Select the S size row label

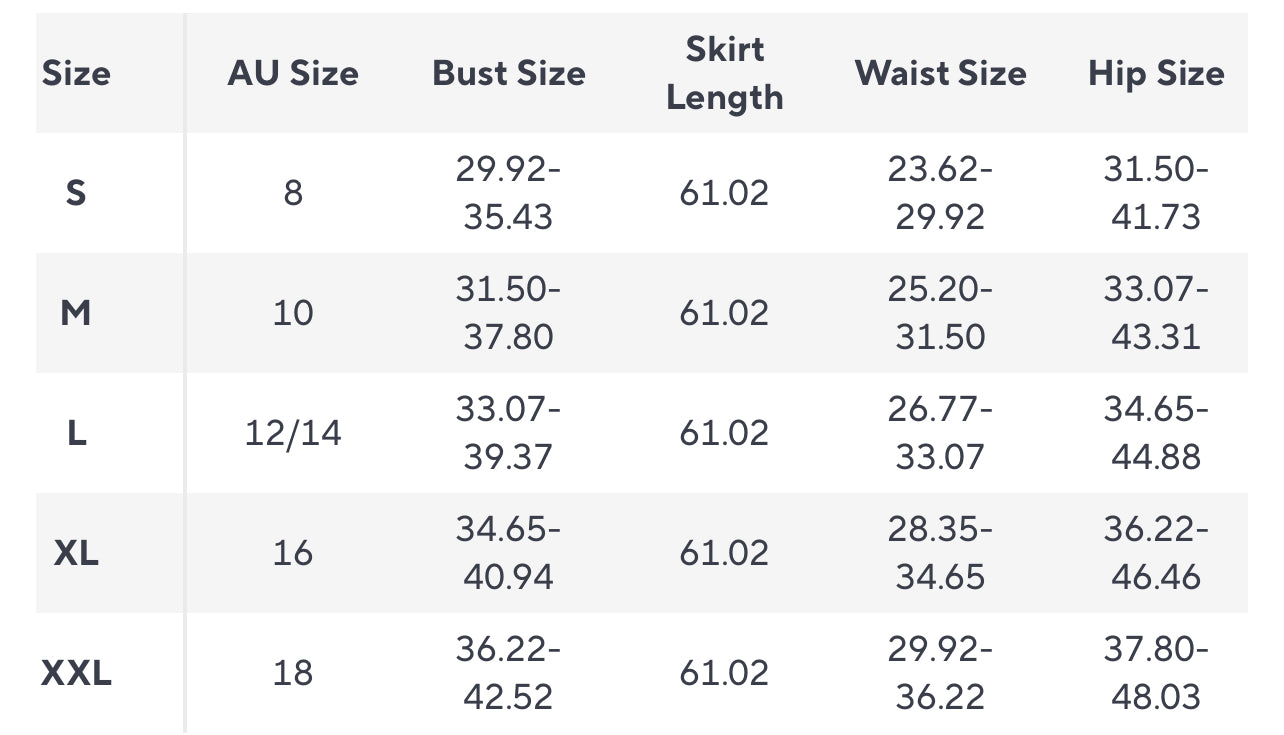coord(76,193)
